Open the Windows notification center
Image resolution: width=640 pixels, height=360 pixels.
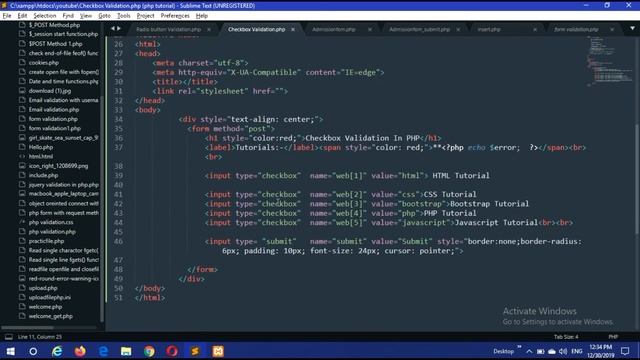coord(625,351)
